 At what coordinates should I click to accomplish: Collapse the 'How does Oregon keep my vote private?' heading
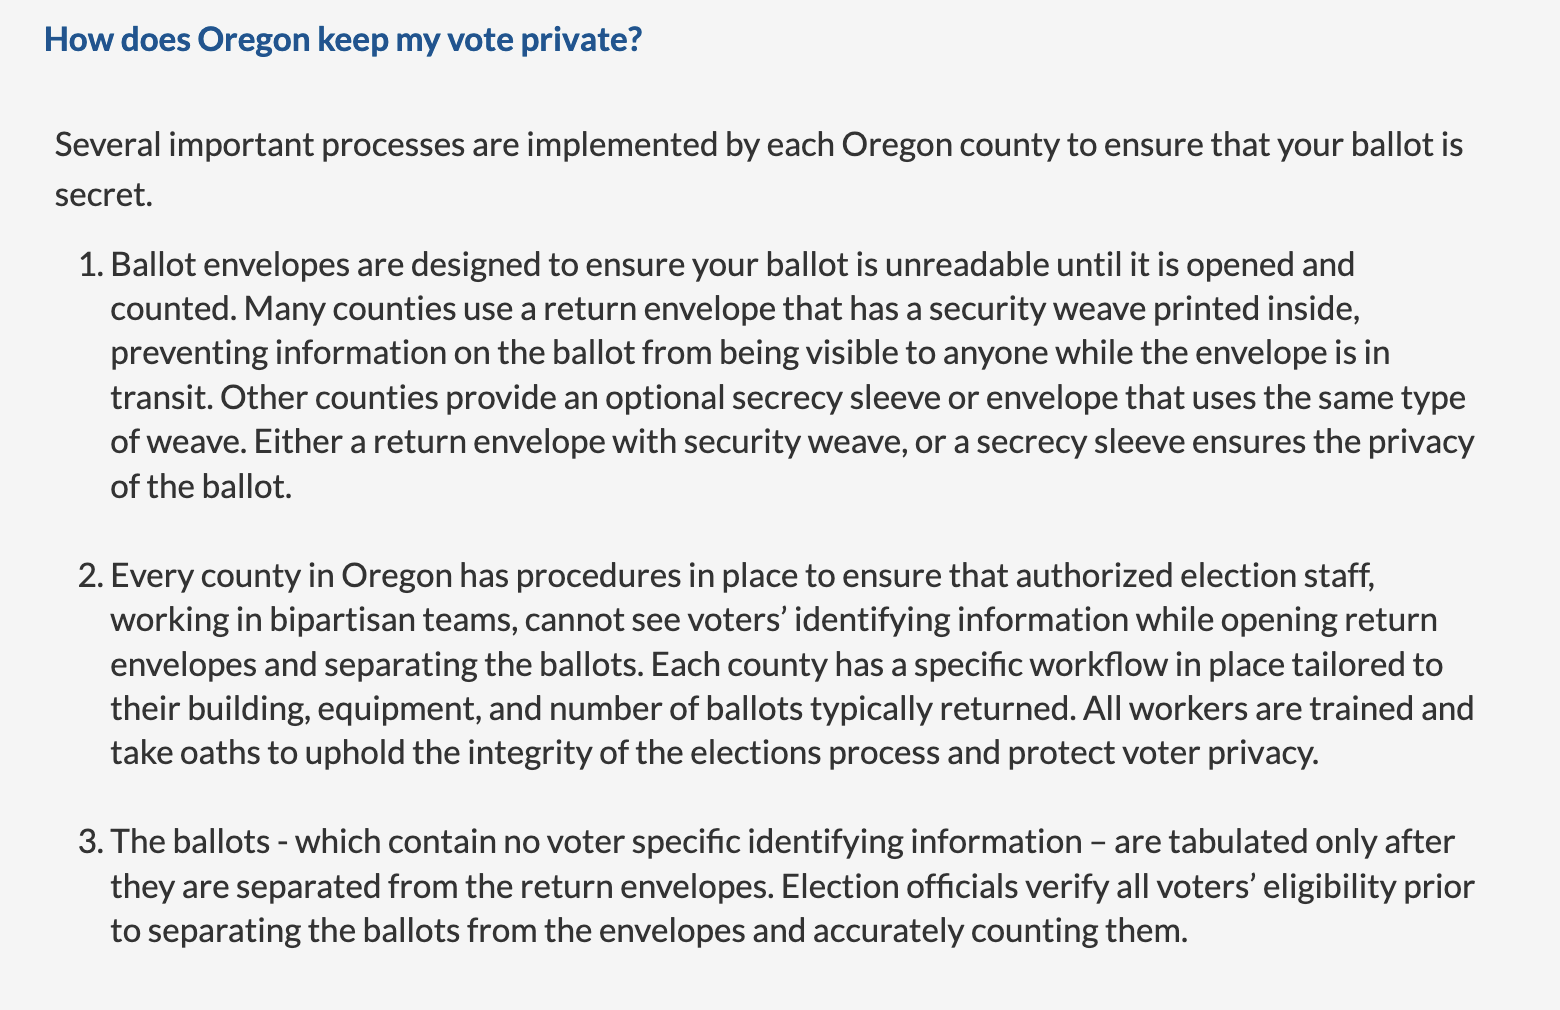pos(343,40)
